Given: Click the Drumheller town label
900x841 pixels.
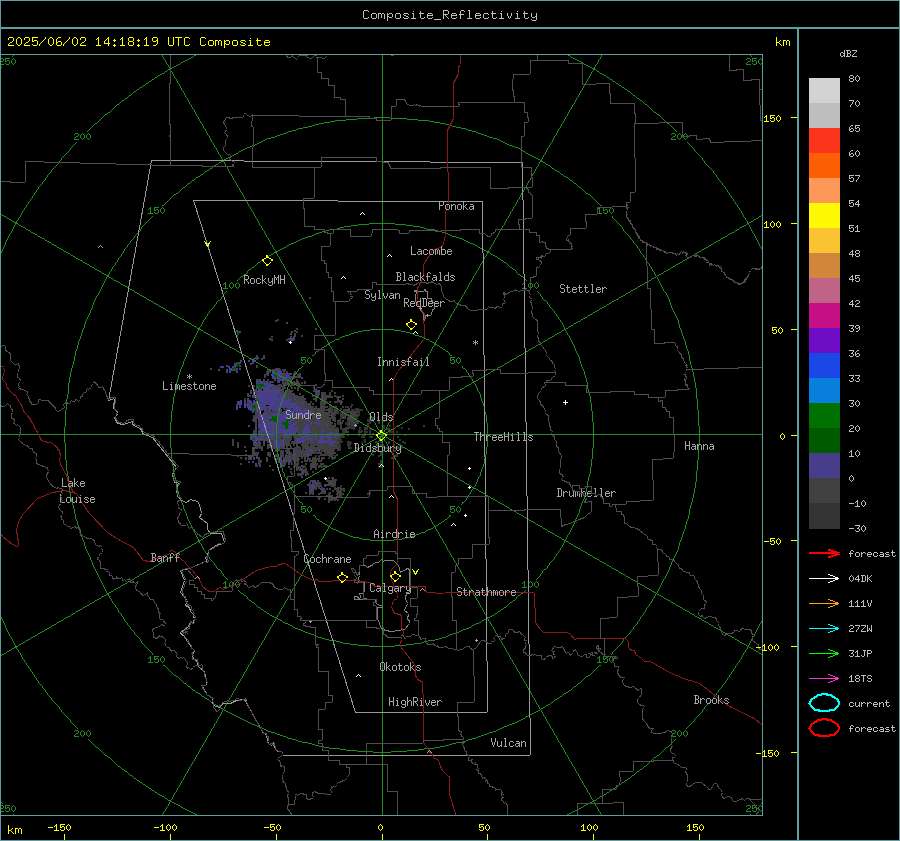Looking at the screenshot, I should pyautogui.click(x=586, y=493).
